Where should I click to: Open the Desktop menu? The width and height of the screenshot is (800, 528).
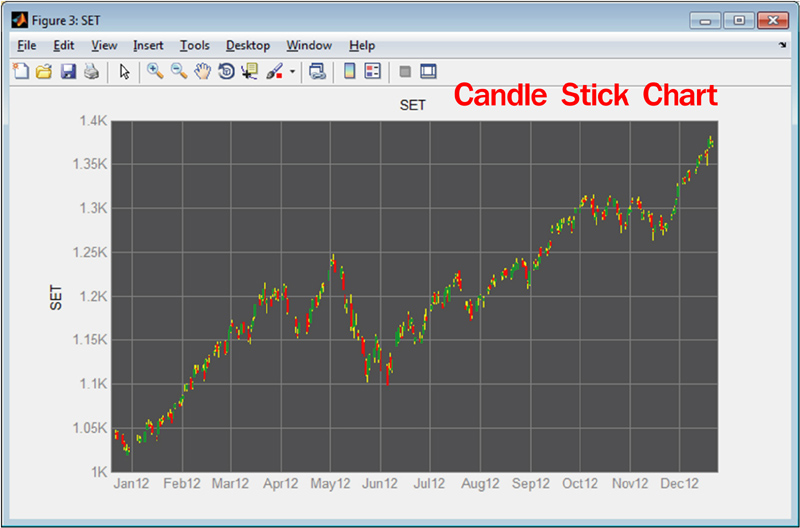[x=248, y=45]
